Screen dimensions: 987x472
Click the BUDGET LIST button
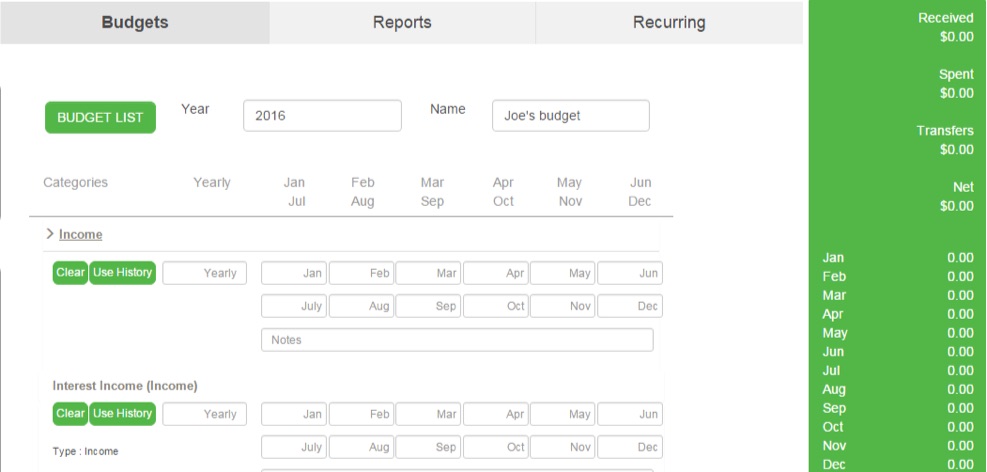point(100,118)
